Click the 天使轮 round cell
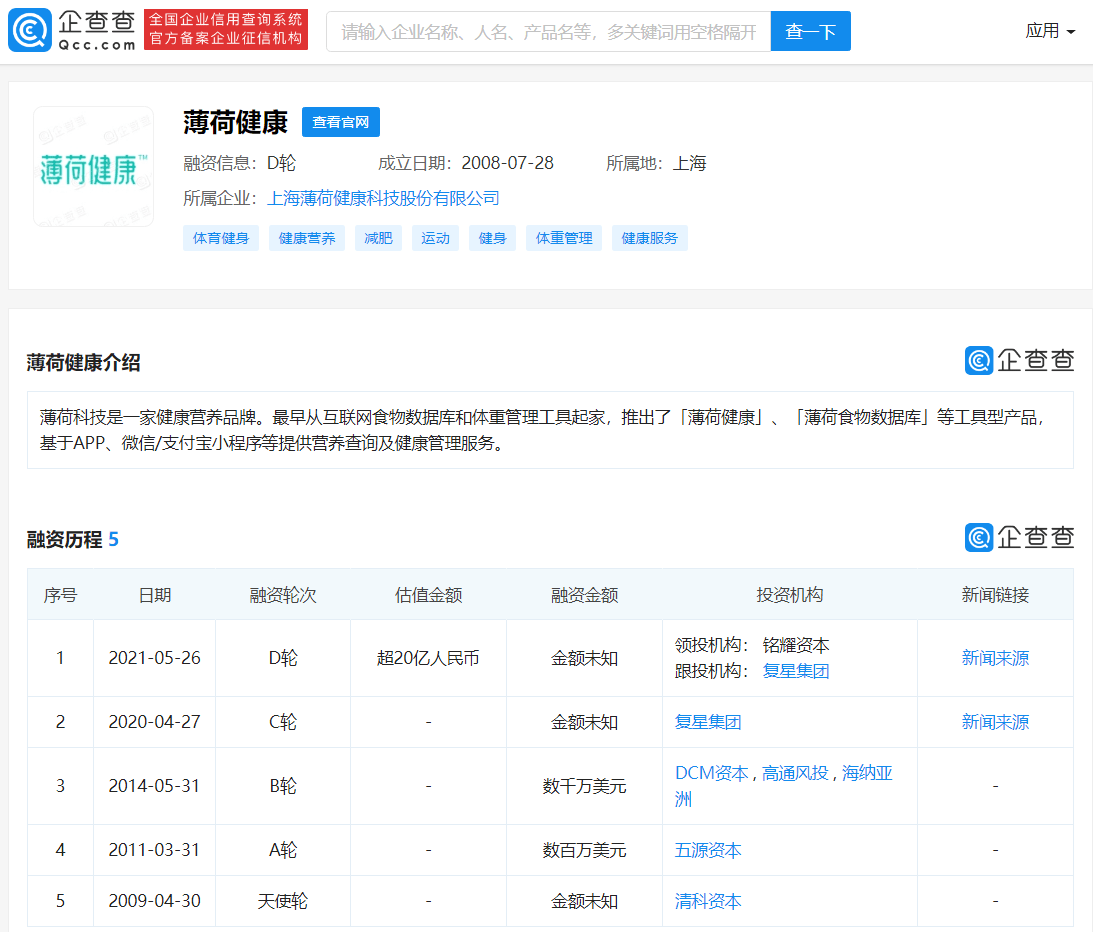The width and height of the screenshot is (1093, 932). click(x=283, y=901)
